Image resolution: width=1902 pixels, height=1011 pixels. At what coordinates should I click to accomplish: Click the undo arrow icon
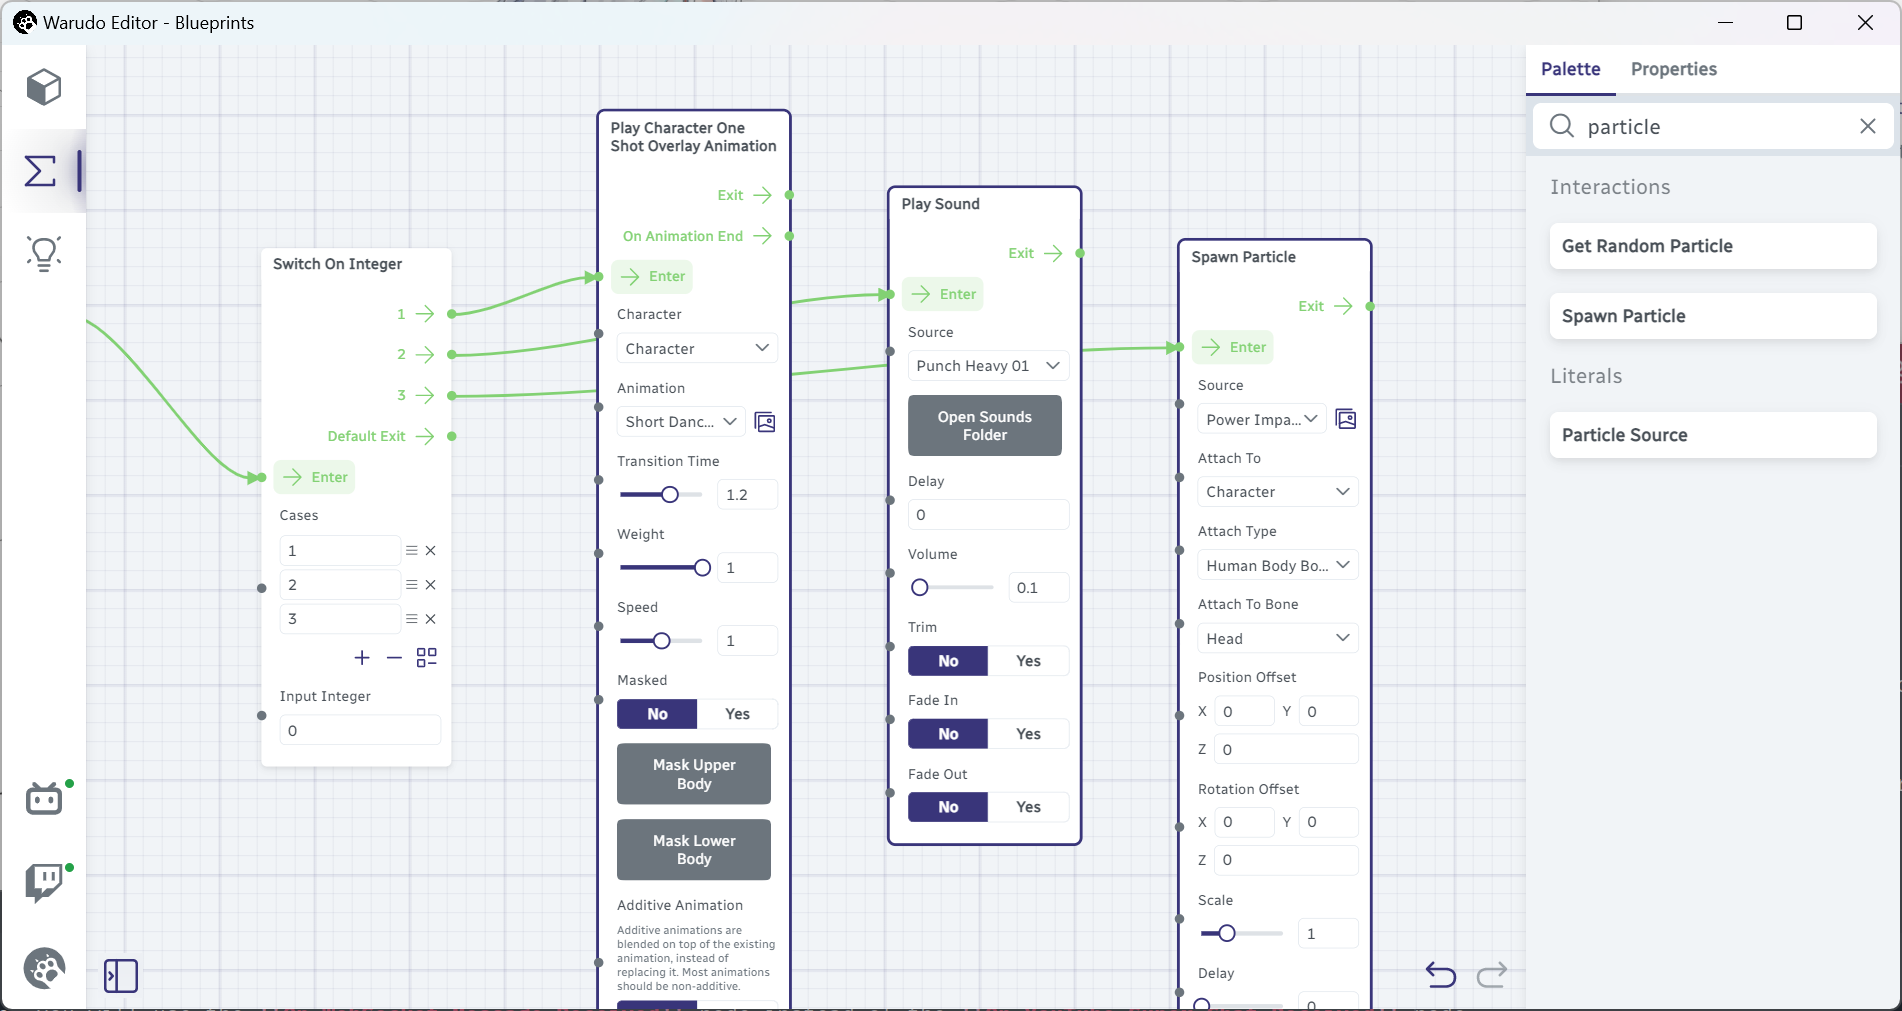pyautogui.click(x=1440, y=974)
